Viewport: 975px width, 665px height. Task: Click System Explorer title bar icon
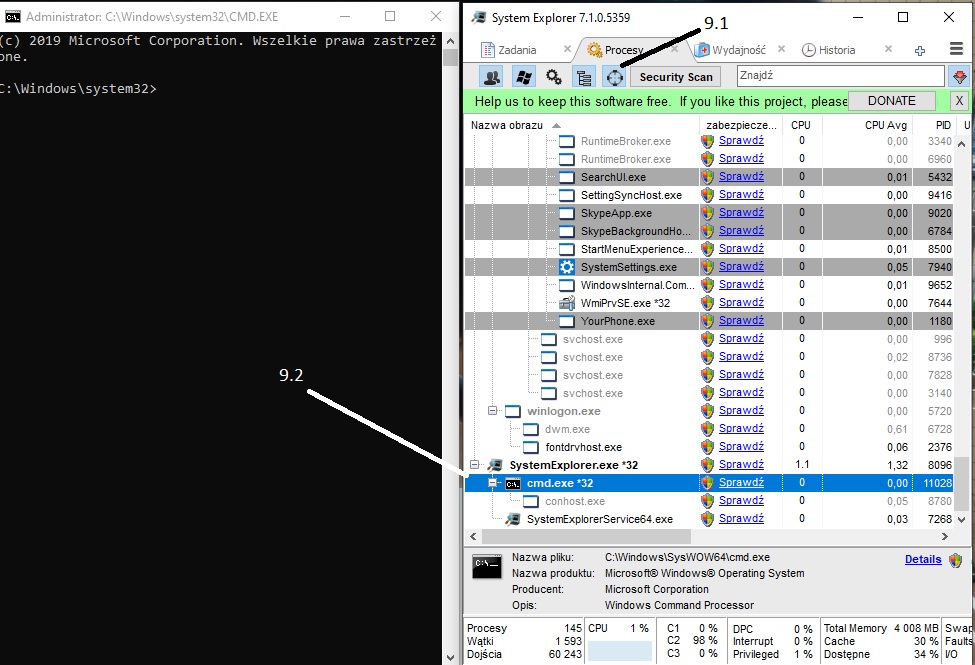pos(479,17)
